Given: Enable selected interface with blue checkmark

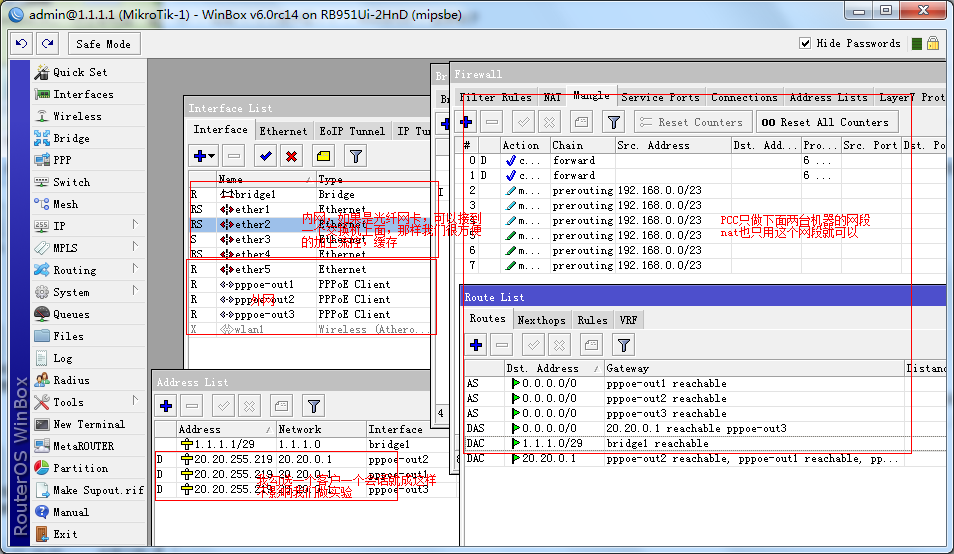Looking at the screenshot, I should click(x=265, y=156).
